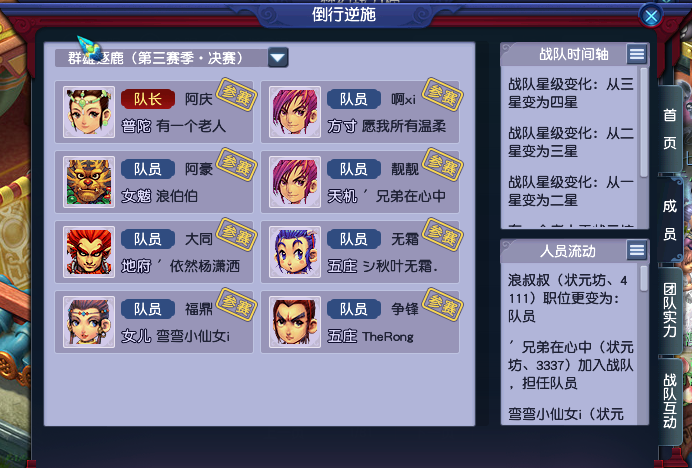The image size is (692, 468).
Task: Click captain 阿庆's avatar portrait
Action: click(x=89, y=112)
